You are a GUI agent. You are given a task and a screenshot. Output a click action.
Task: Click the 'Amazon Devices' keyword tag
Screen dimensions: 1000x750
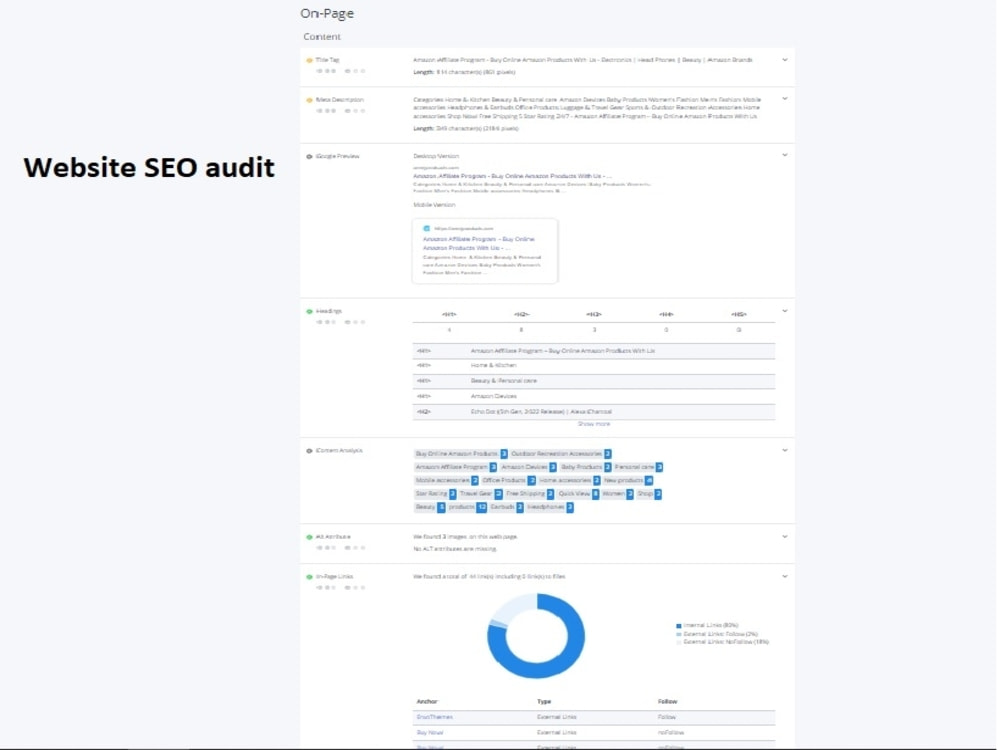tap(529, 467)
